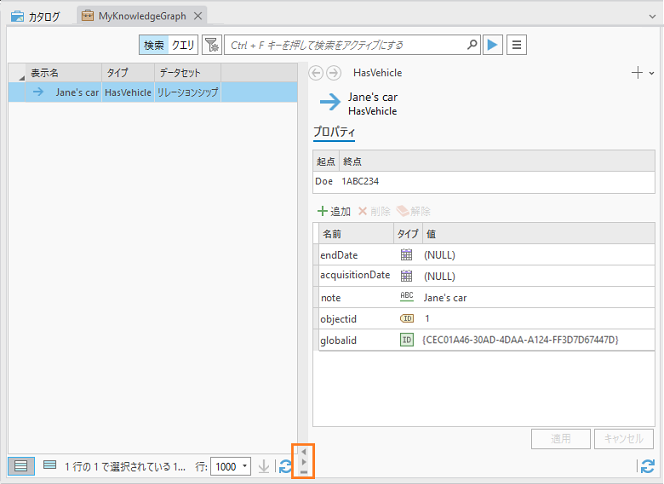Click the forward navigation arrow above details

coord(334,73)
